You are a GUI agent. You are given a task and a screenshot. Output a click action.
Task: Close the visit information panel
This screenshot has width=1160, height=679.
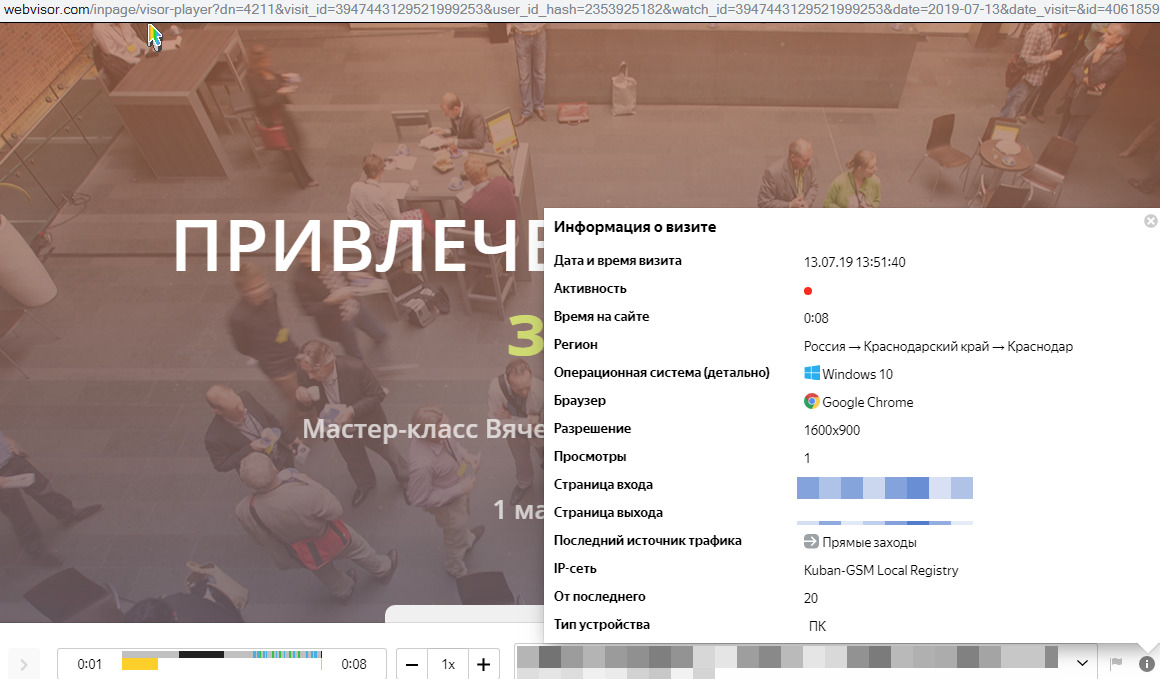coord(1150,221)
